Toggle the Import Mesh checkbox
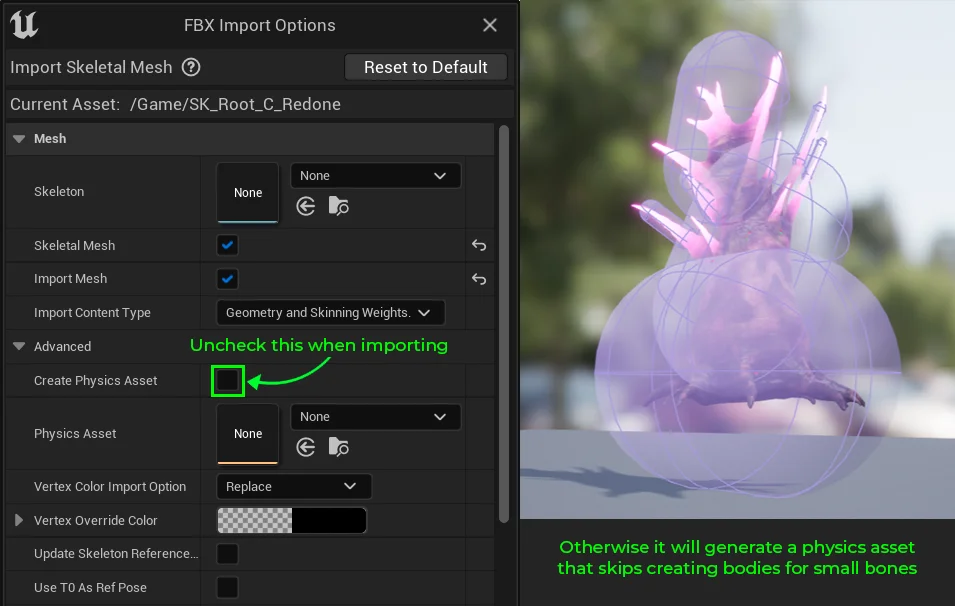This screenshot has height=606, width=955. pyautogui.click(x=228, y=279)
